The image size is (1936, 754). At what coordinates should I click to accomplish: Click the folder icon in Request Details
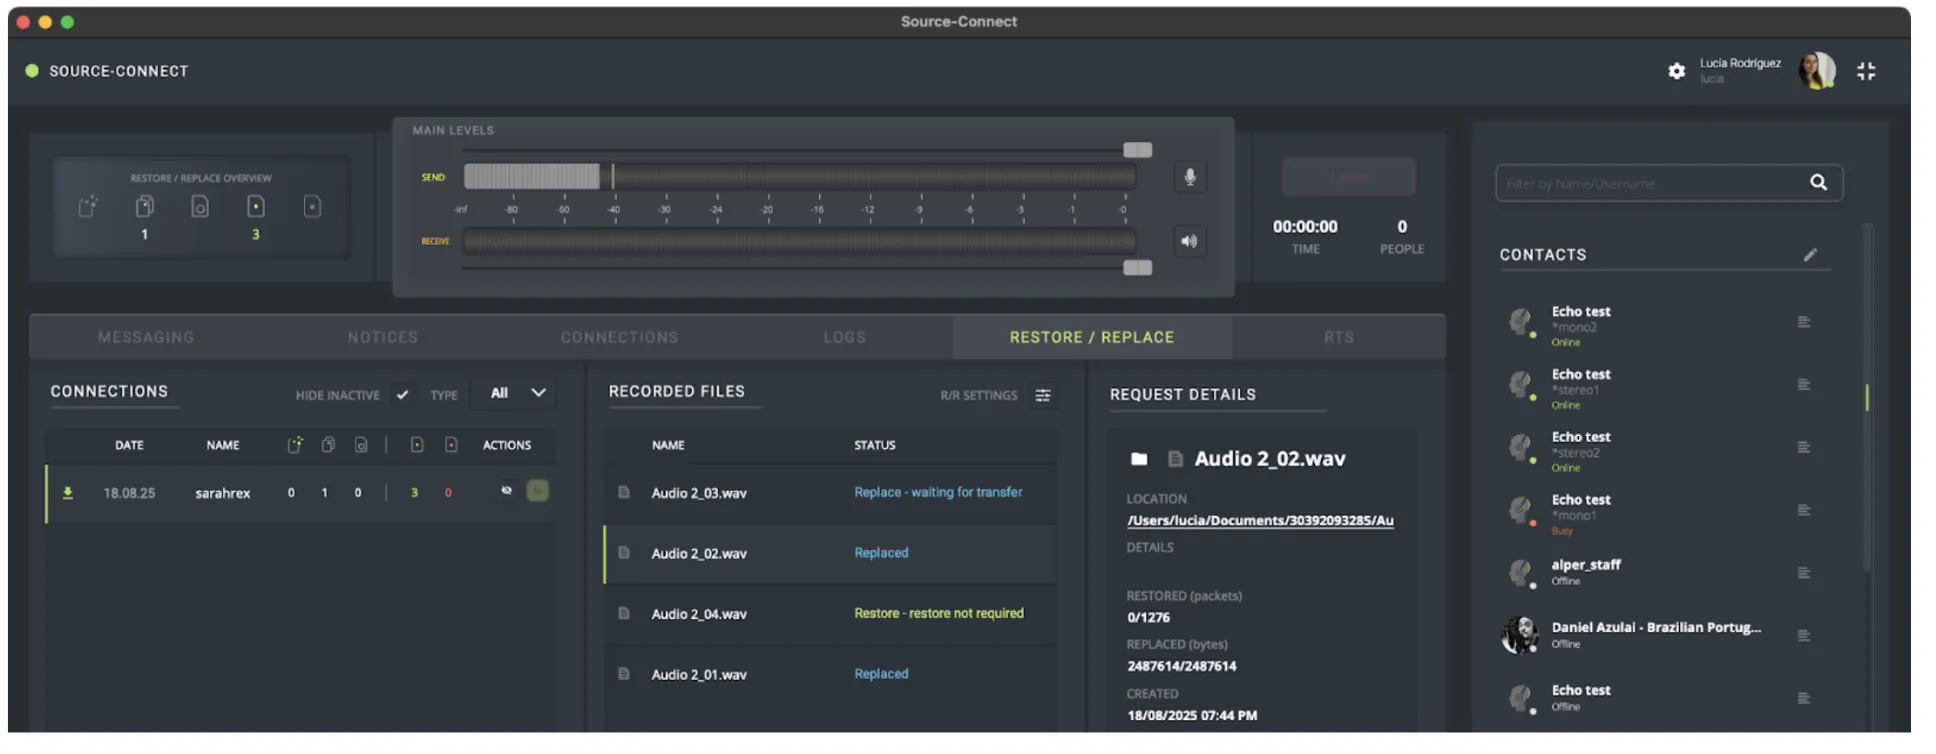point(1138,459)
